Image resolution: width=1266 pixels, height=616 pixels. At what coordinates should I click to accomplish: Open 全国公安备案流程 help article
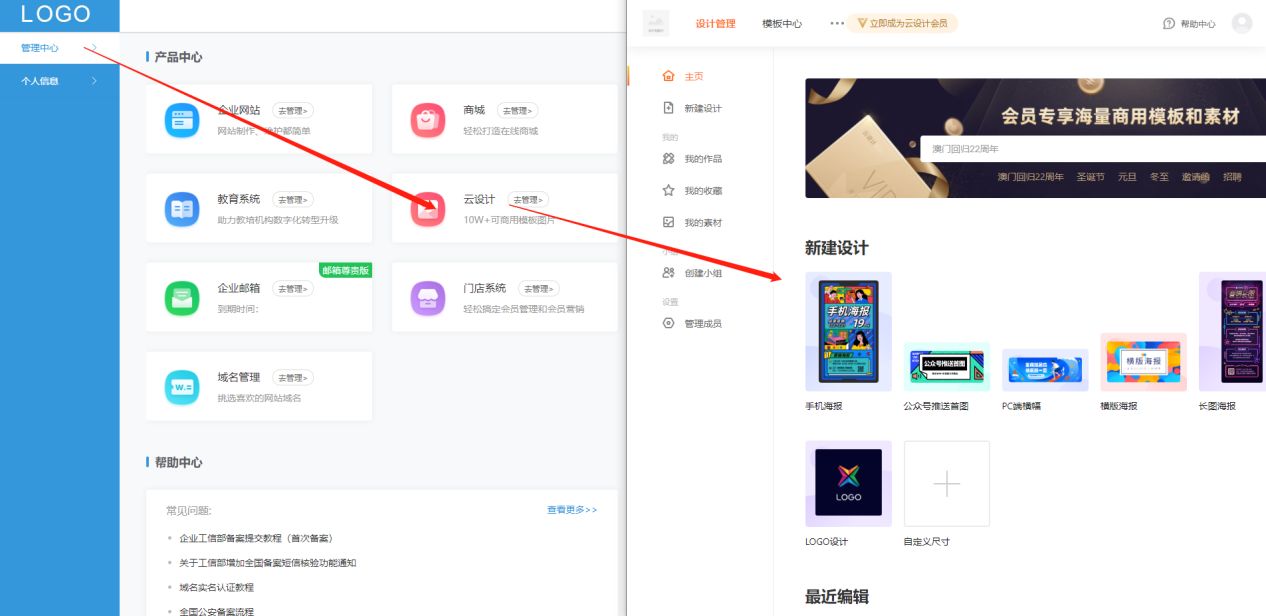[216, 611]
